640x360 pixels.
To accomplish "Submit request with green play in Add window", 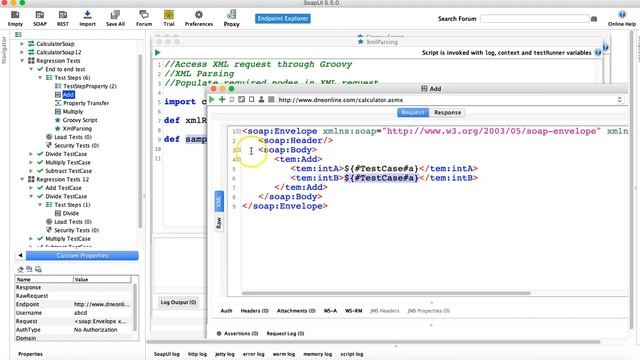I will click(x=211, y=100).
